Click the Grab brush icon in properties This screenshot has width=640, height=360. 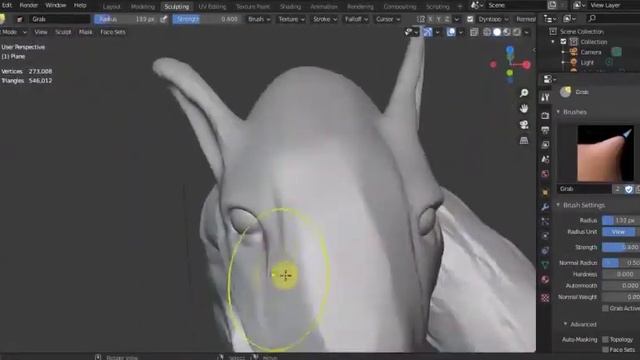(x=565, y=92)
